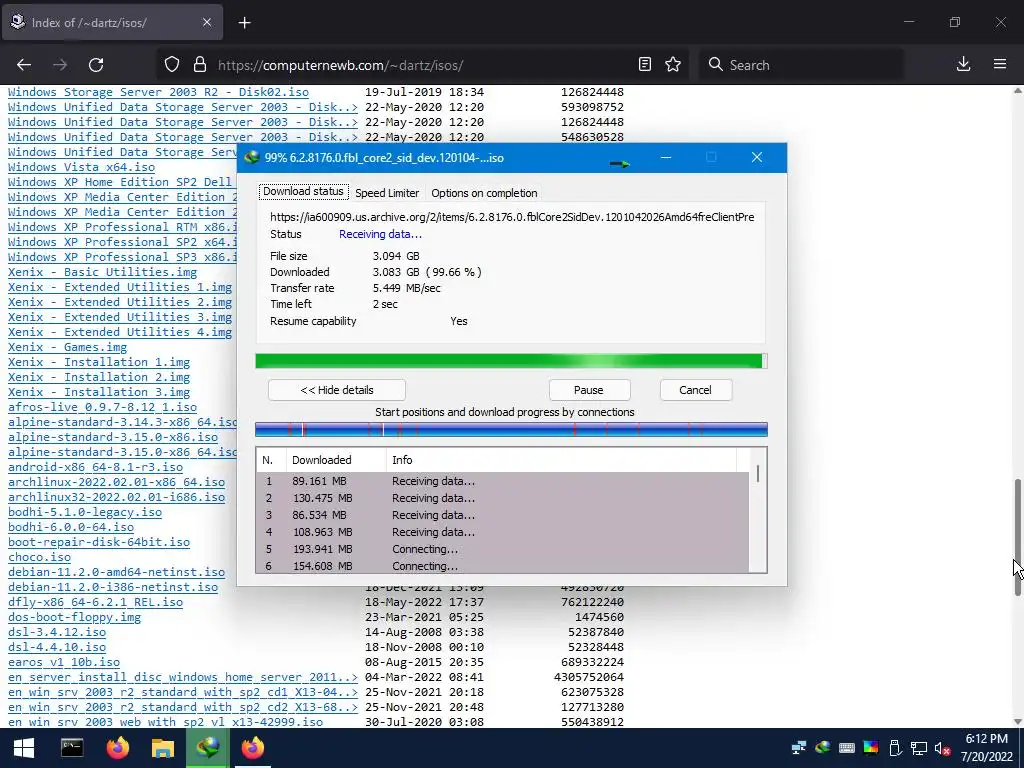Open earos_v1_10b.iso link
The width and height of the screenshot is (1024, 768).
pyautogui.click(x=64, y=663)
